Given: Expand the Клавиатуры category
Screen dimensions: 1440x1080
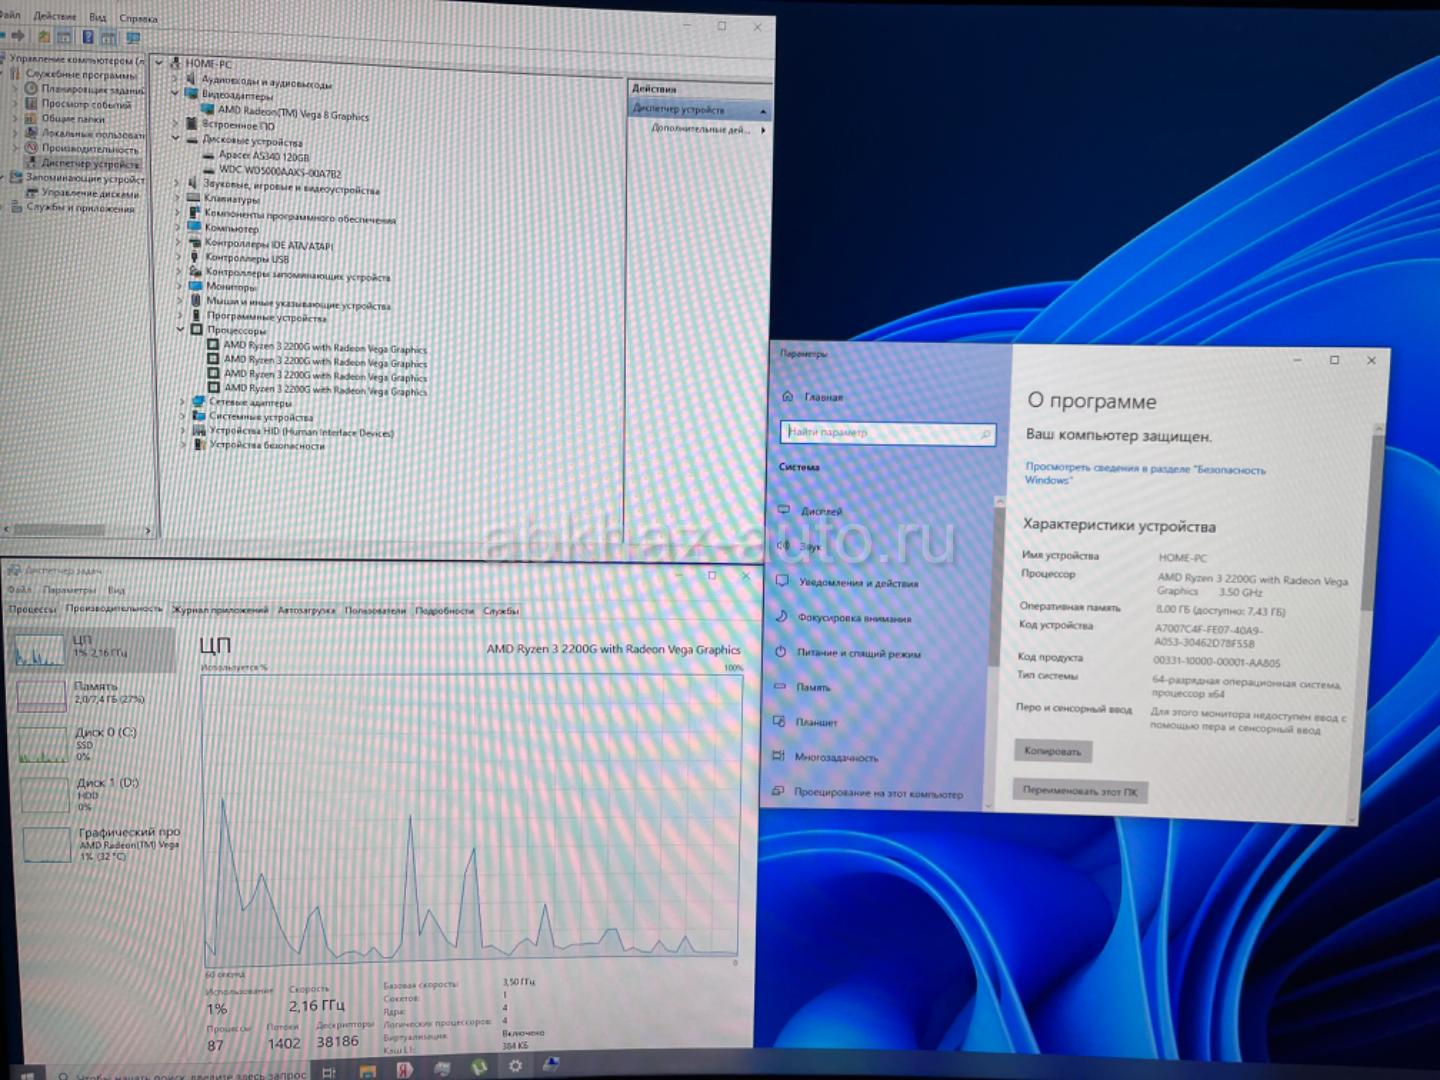Looking at the screenshot, I should point(178,198).
